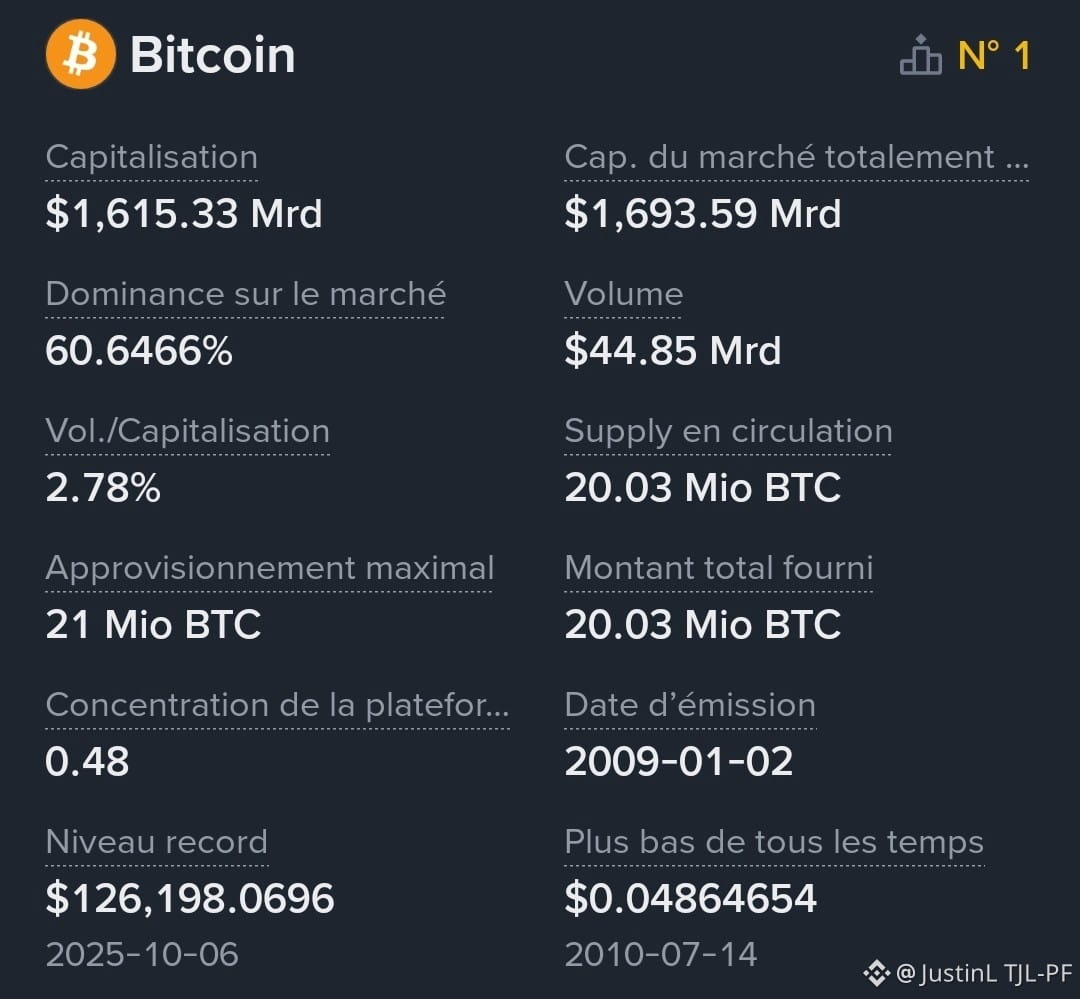Screen dimensions: 1080x999
Task: Tap the Dominance sur le marché label
Action: [245, 294]
